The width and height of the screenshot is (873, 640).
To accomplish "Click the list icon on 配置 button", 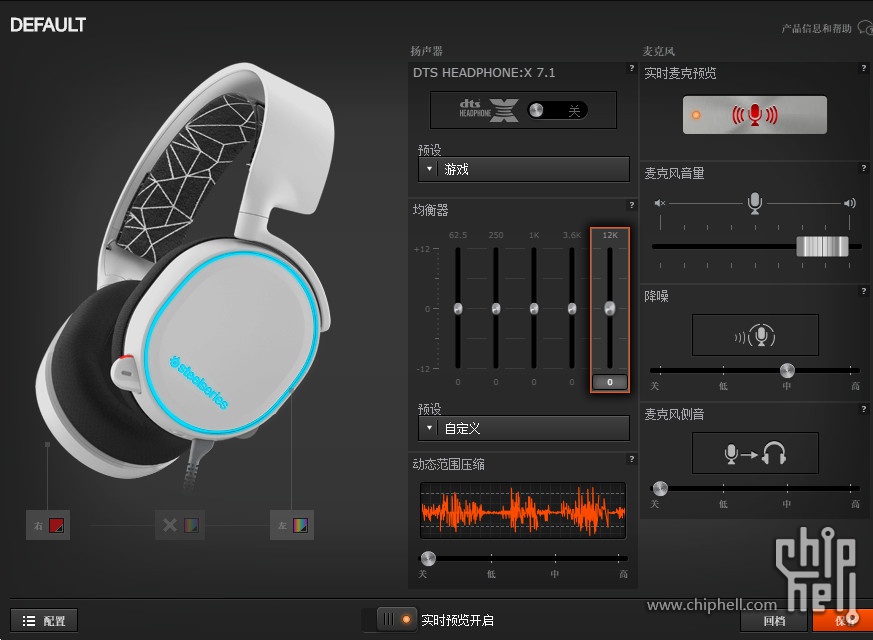I will pyautogui.click(x=29, y=621).
